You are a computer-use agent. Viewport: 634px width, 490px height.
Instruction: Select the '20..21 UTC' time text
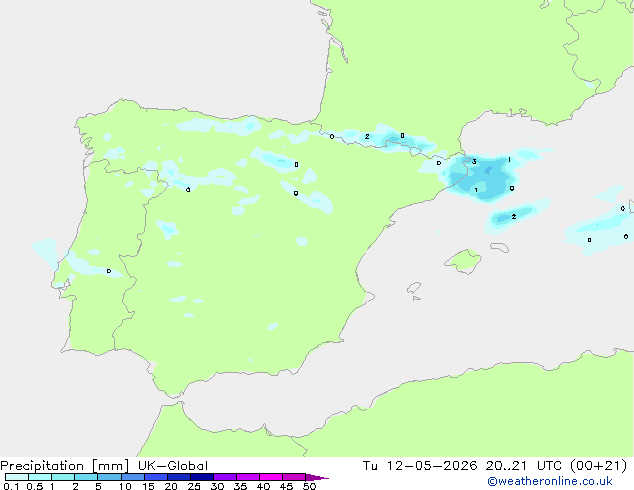coord(524,466)
